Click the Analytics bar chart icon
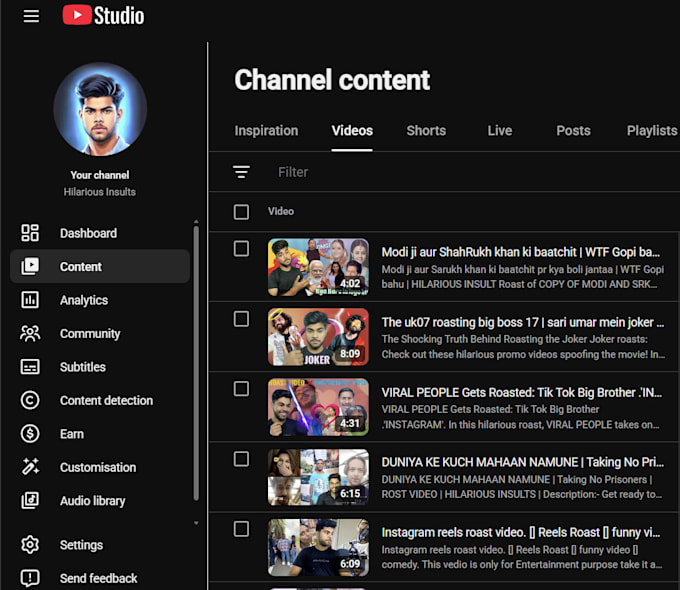 coord(30,300)
